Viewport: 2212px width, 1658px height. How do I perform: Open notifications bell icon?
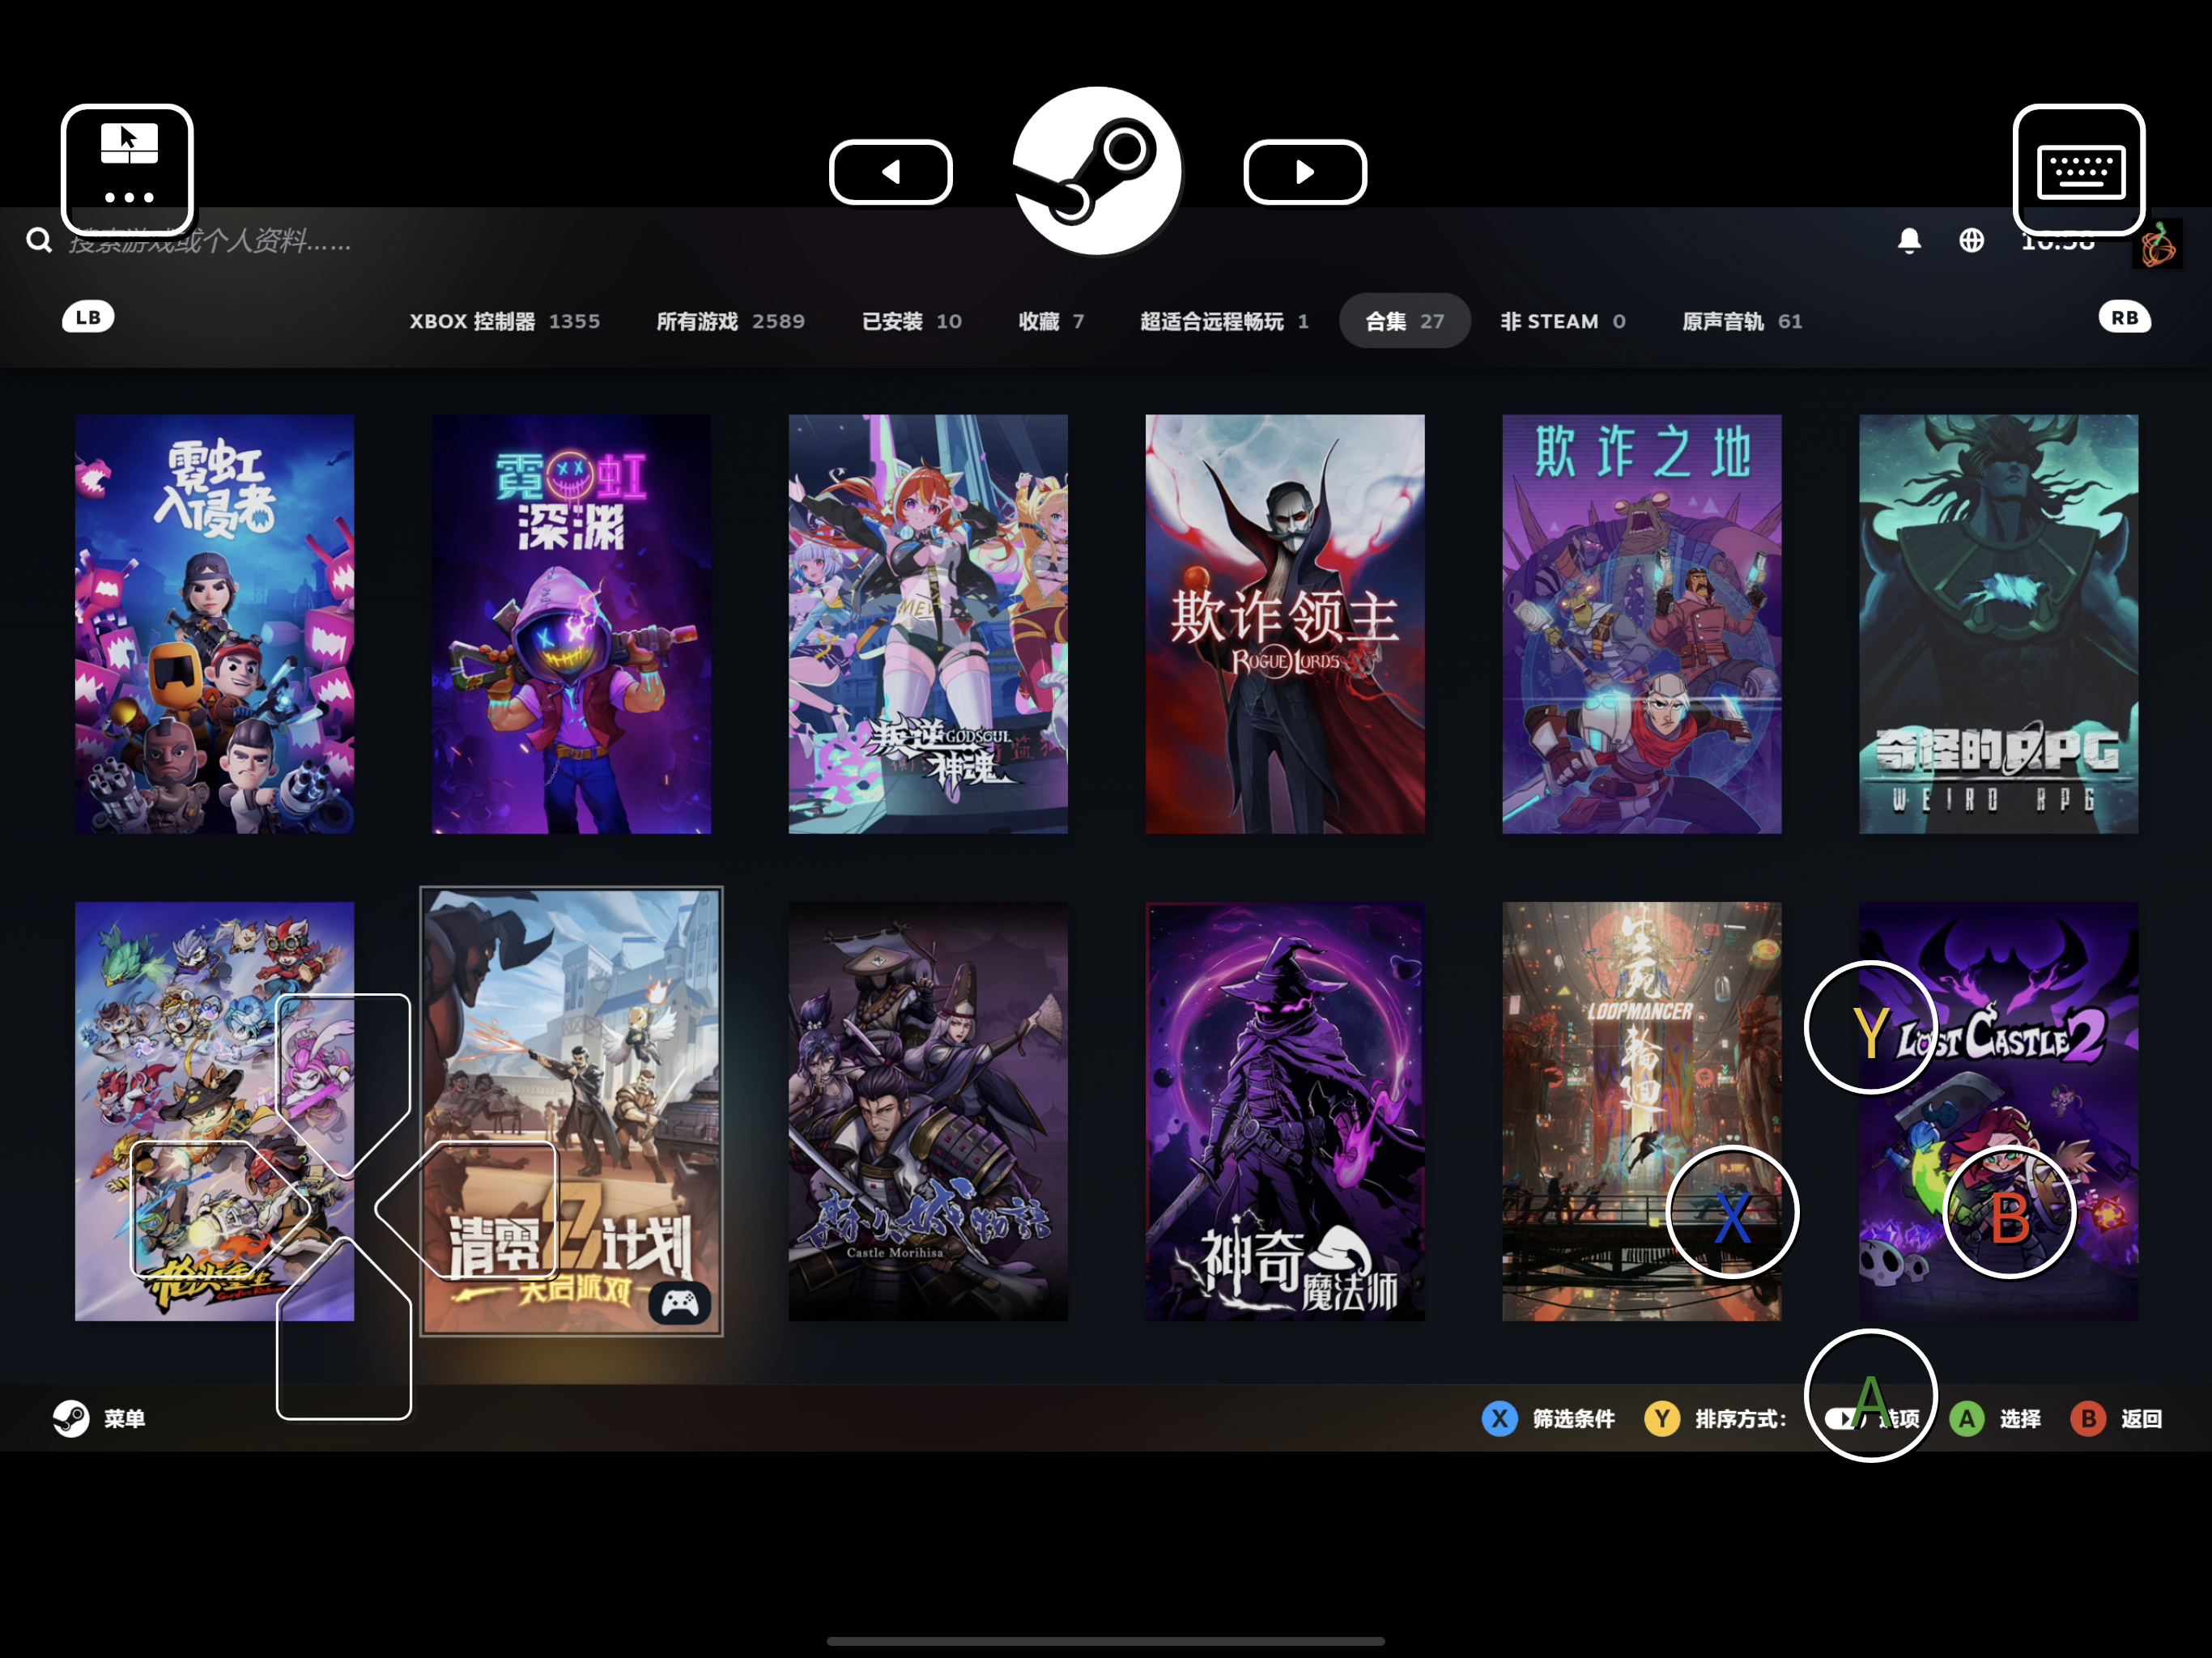(x=1909, y=241)
